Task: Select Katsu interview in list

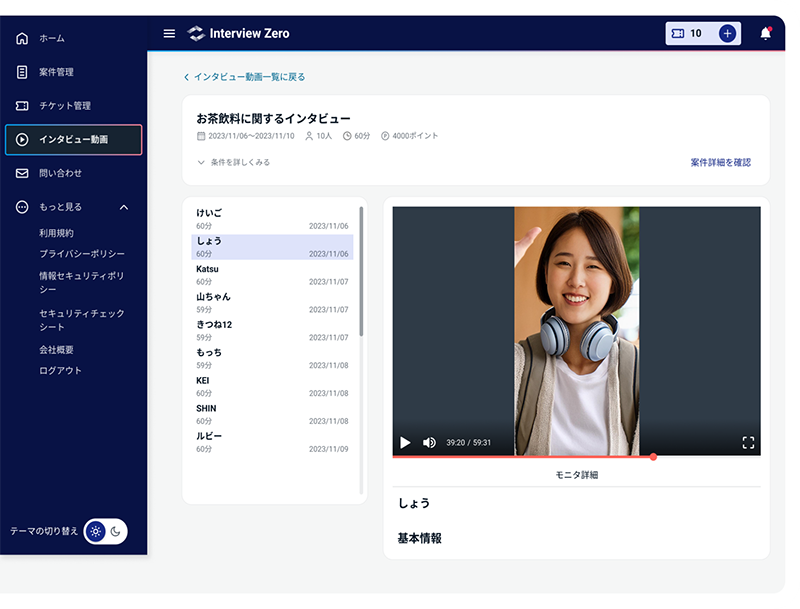Action: (272, 275)
